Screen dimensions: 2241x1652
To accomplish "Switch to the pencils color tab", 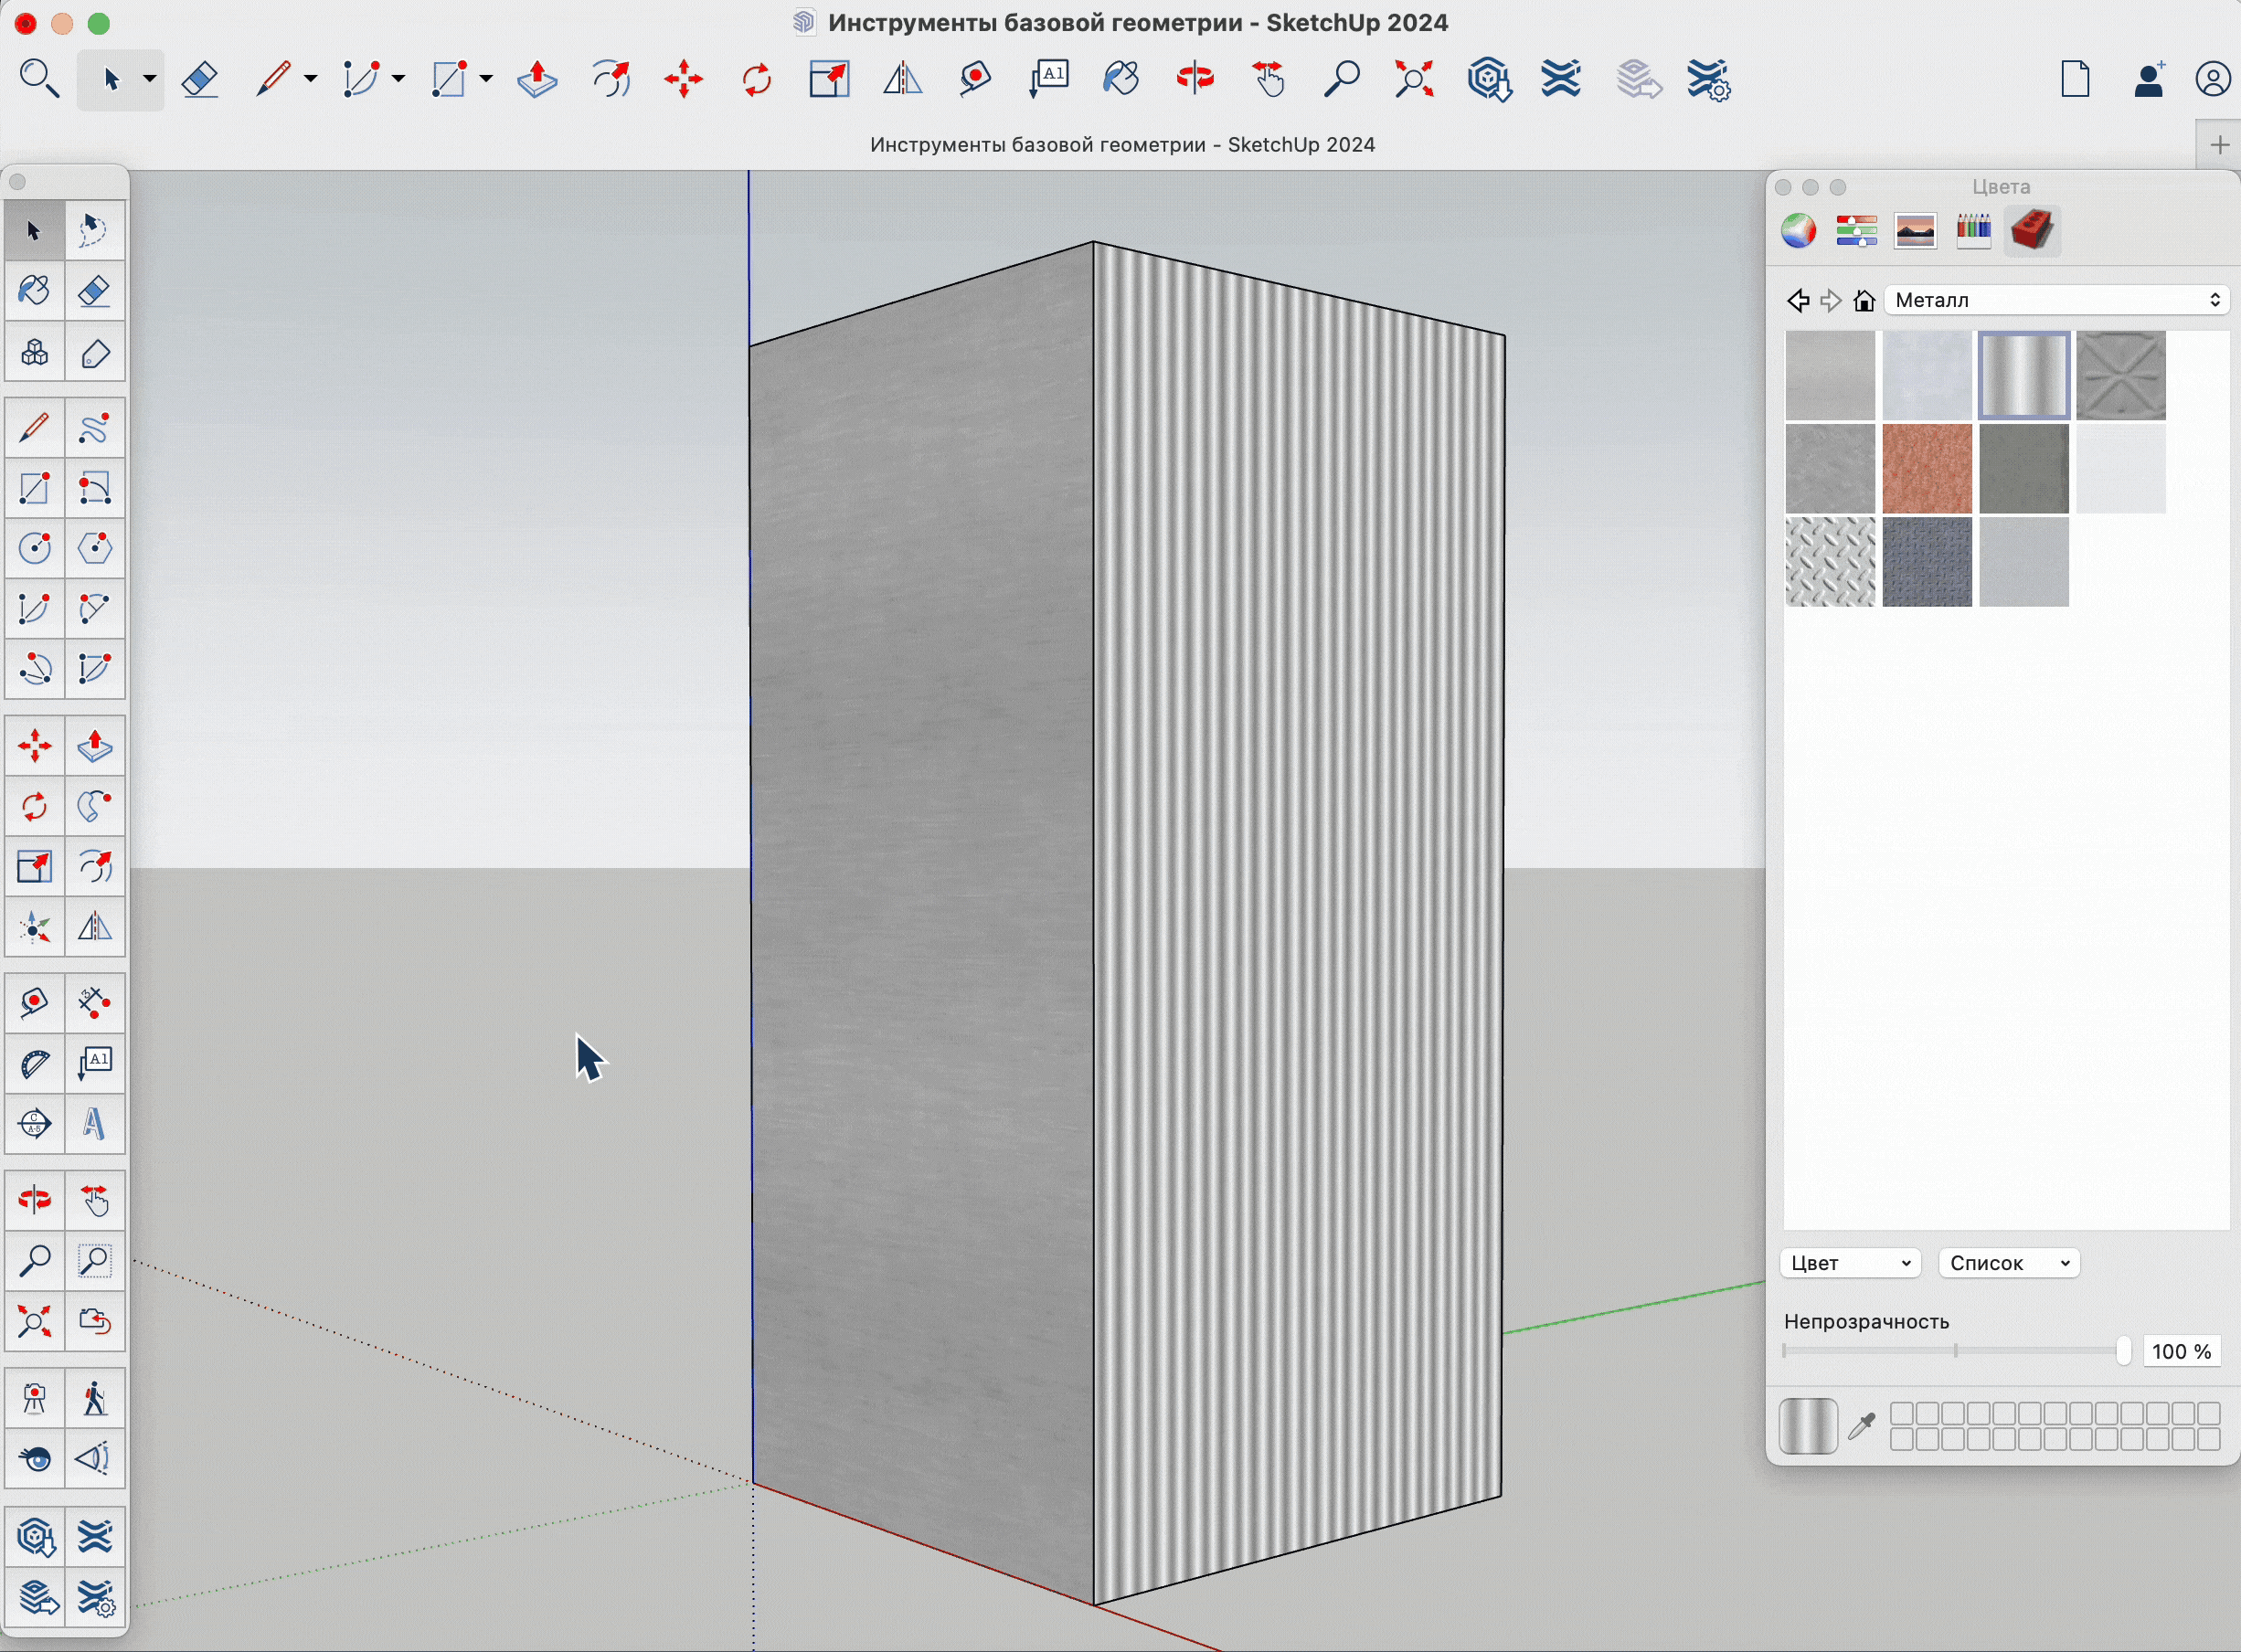I will point(1973,231).
